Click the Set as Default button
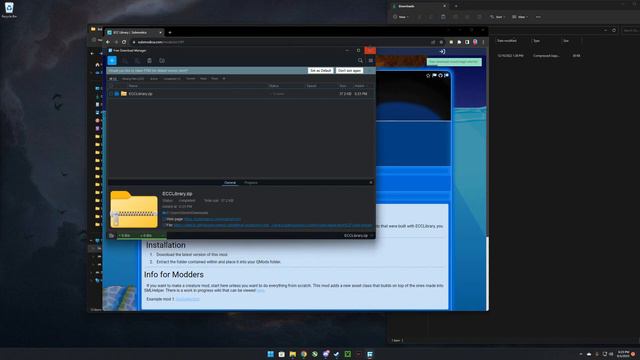Image resolution: width=640 pixels, height=360 pixels. (x=320, y=71)
